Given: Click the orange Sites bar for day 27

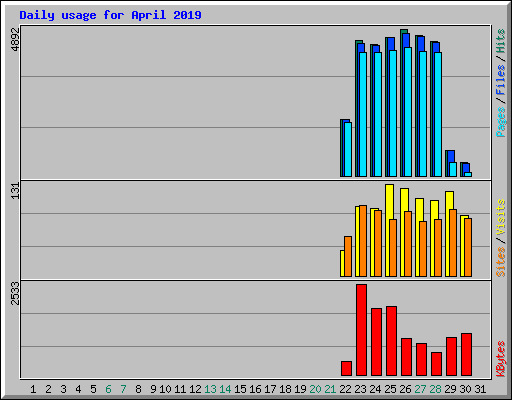Looking at the screenshot, I should click(x=423, y=249).
